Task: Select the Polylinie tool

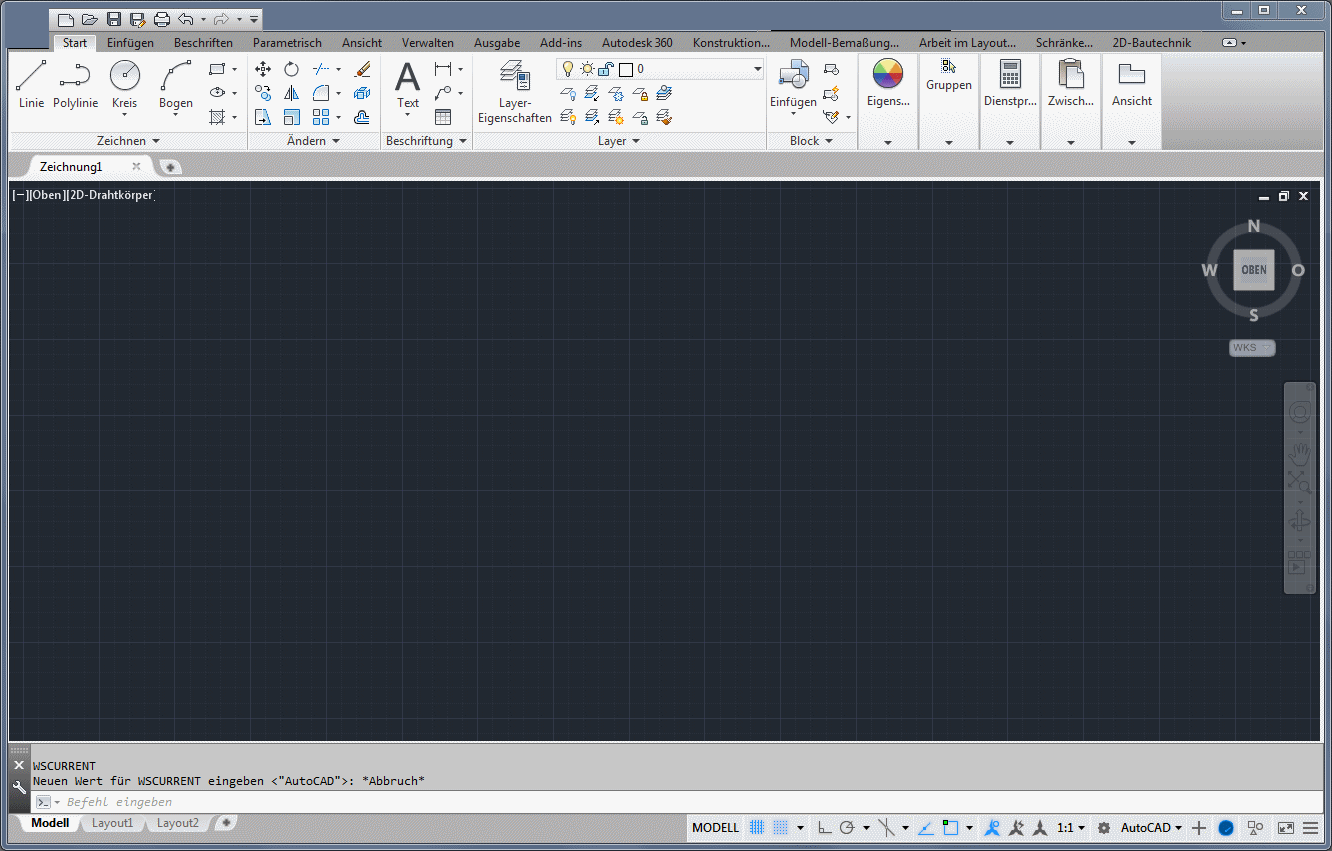Action: pos(76,85)
